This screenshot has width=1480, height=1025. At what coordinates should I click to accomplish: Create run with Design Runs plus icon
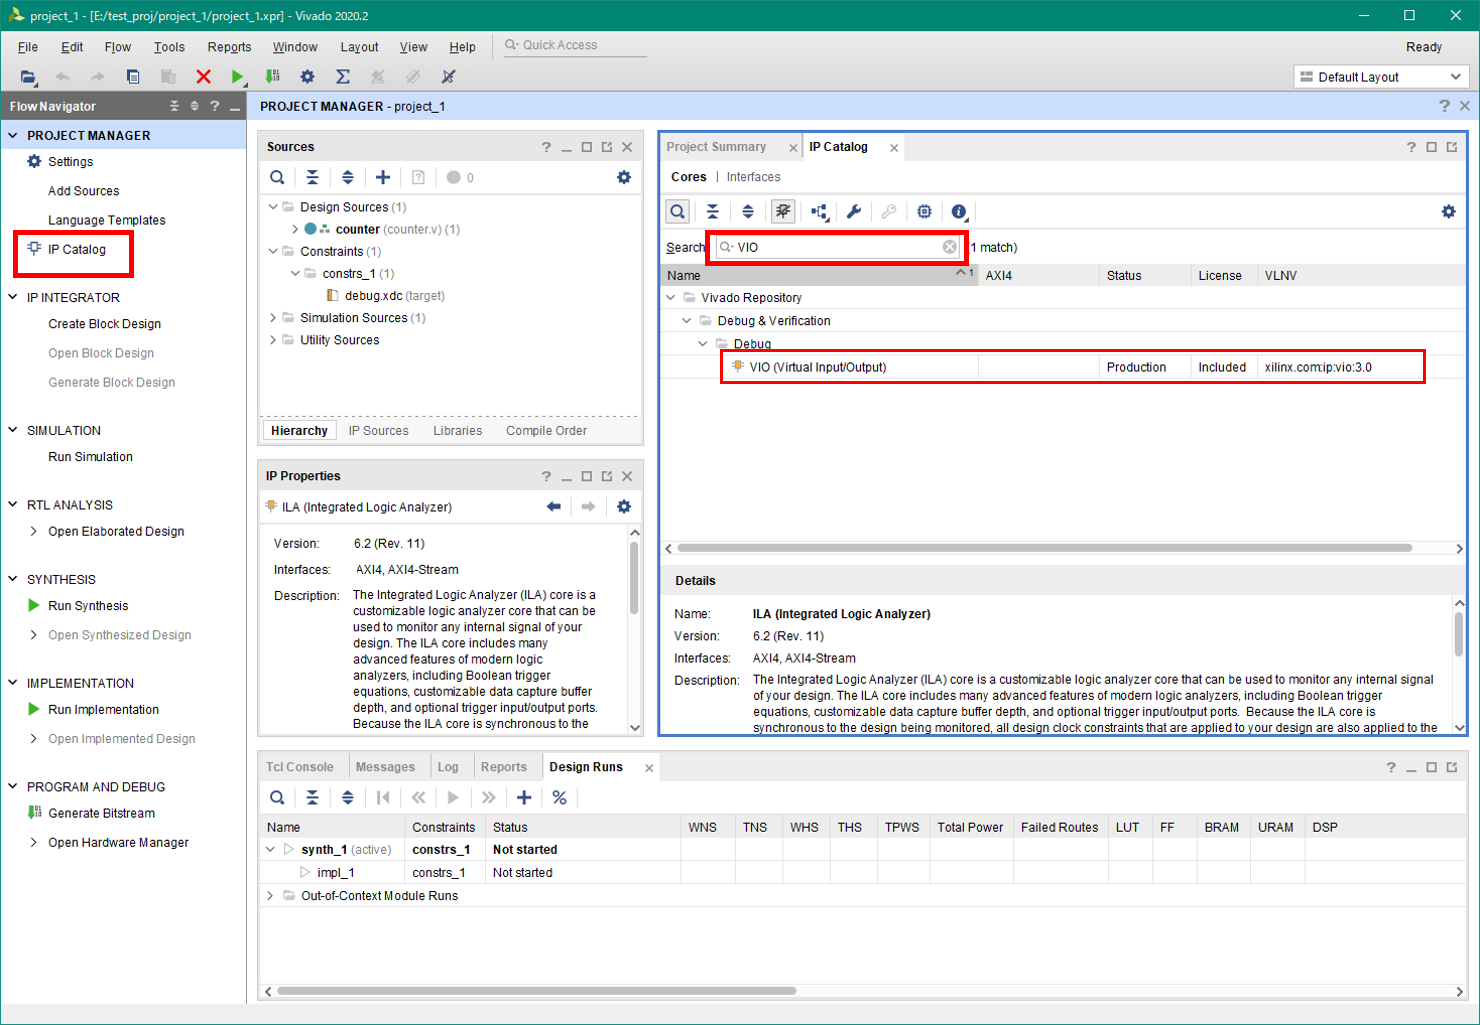click(x=524, y=797)
